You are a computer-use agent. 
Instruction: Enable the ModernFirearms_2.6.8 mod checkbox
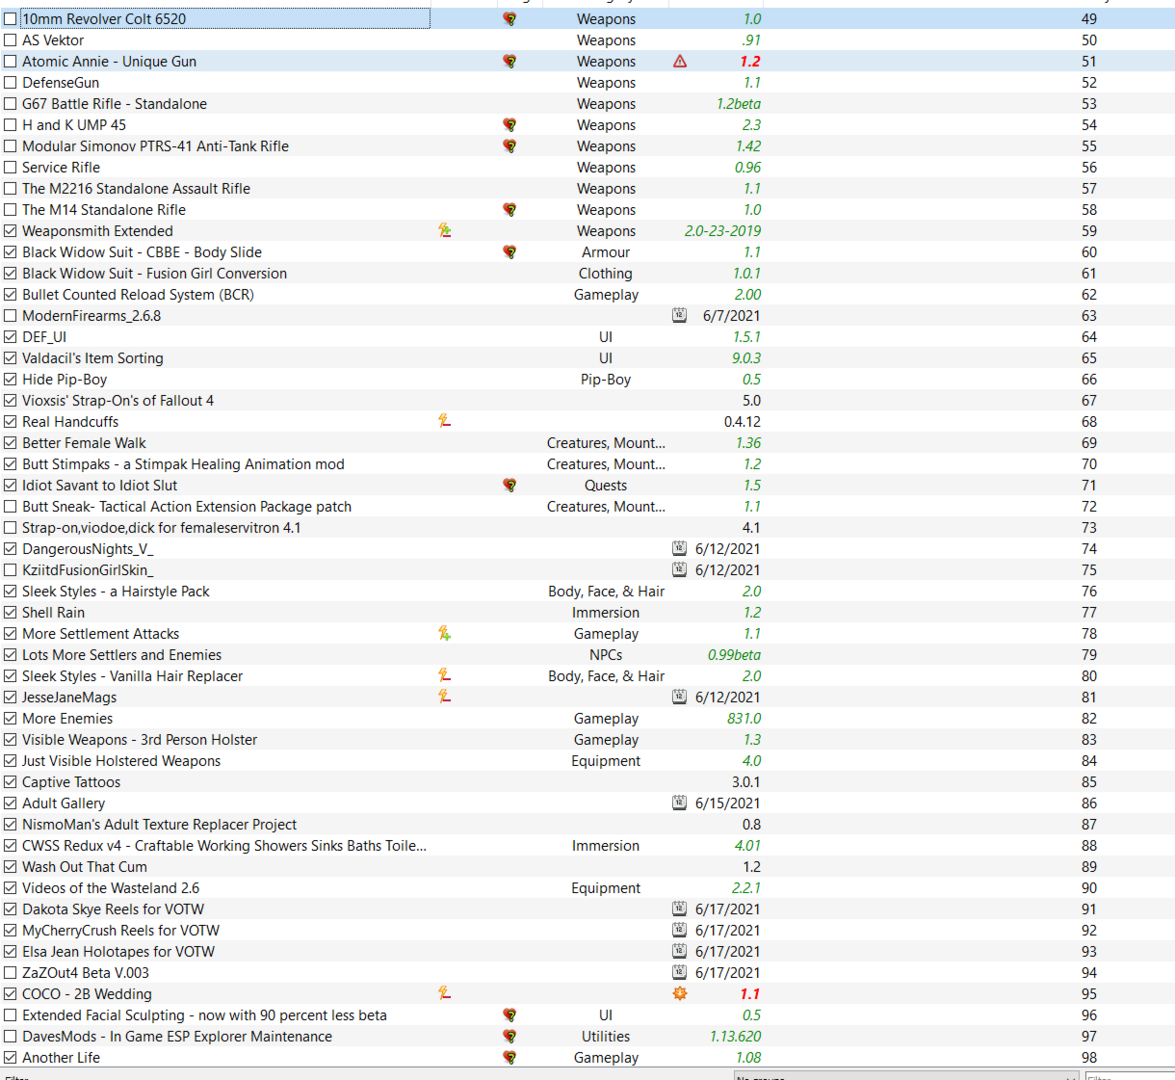[x=10, y=316]
